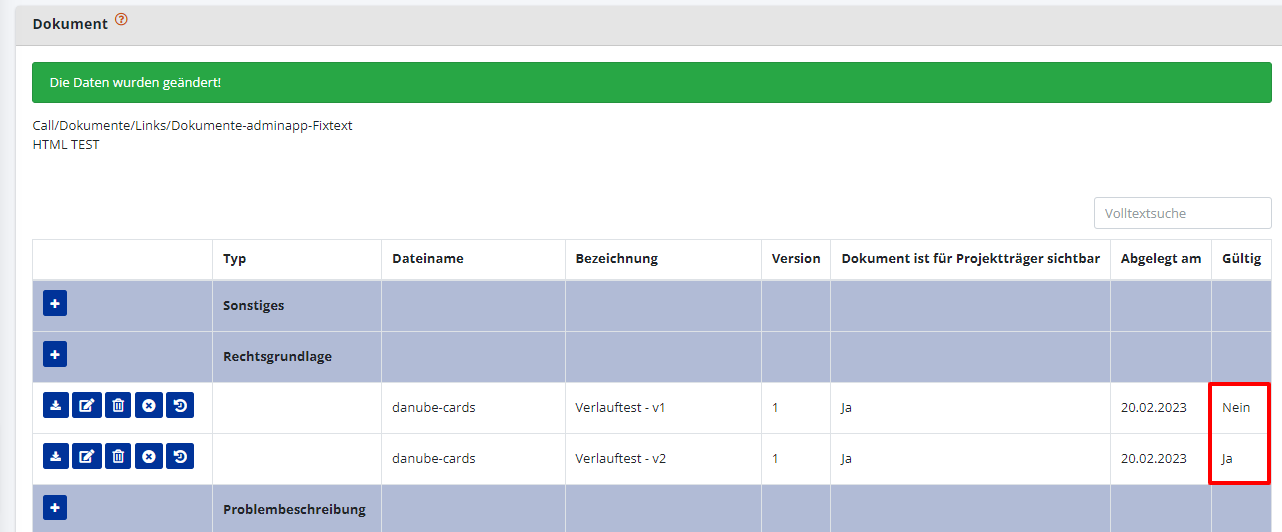This screenshot has width=1282, height=532.
Task: Delete the Verlauftest - v1 document
Action: click(118, 405)
